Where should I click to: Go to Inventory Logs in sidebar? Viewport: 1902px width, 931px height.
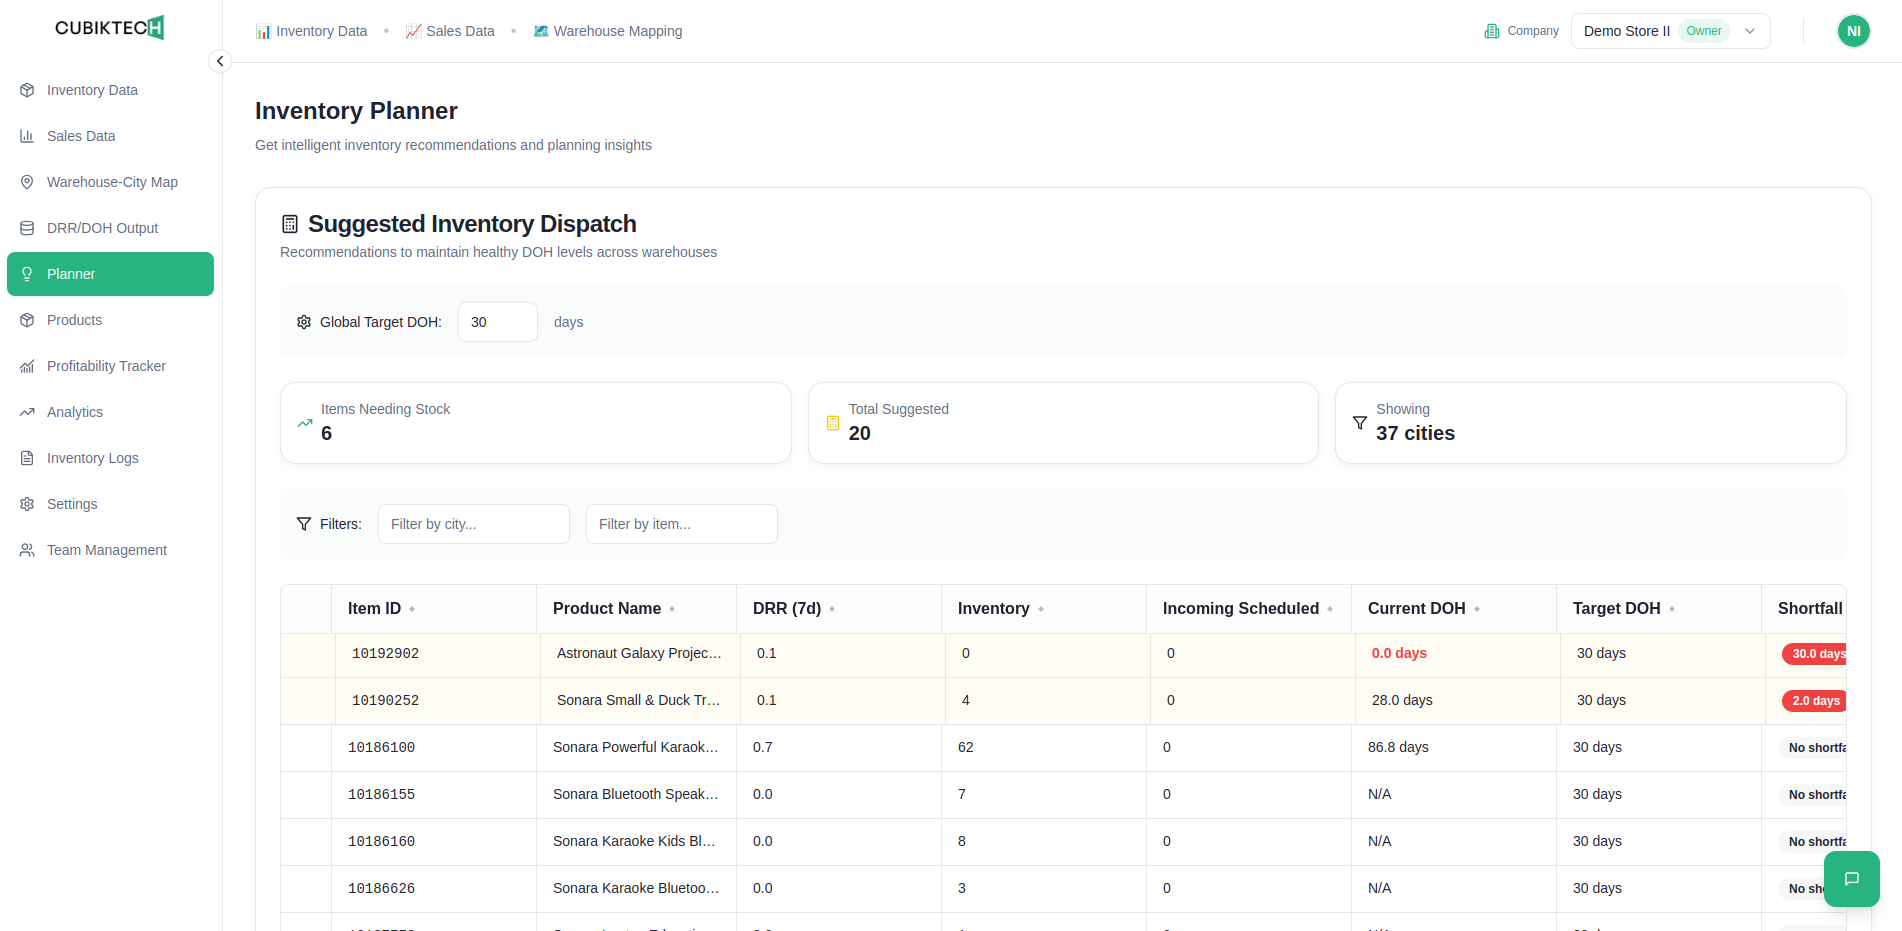click(92, 458)
